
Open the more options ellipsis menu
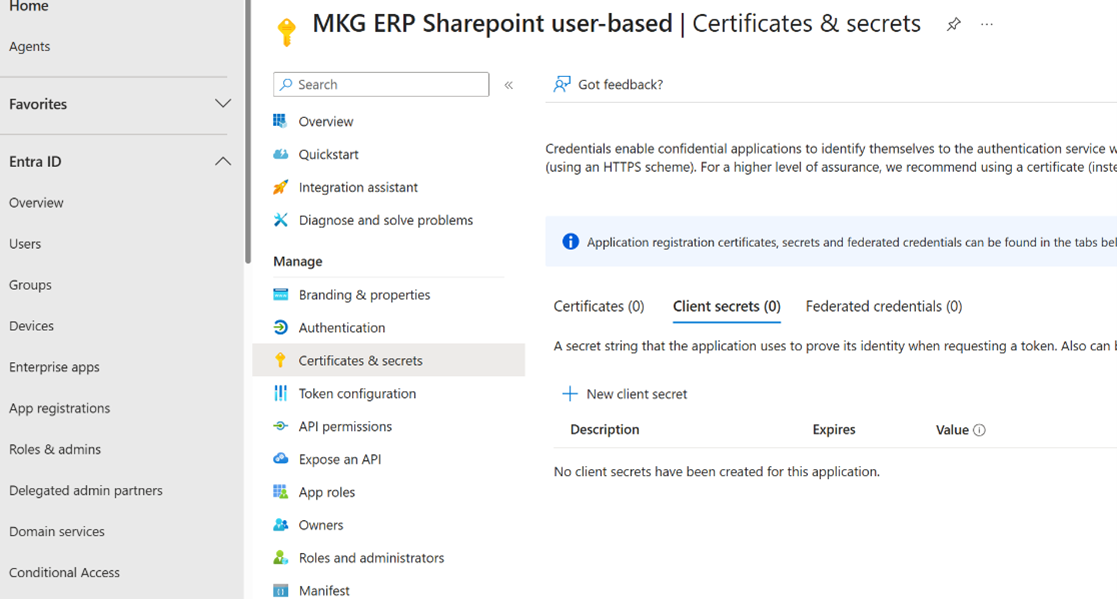point(987,25)
